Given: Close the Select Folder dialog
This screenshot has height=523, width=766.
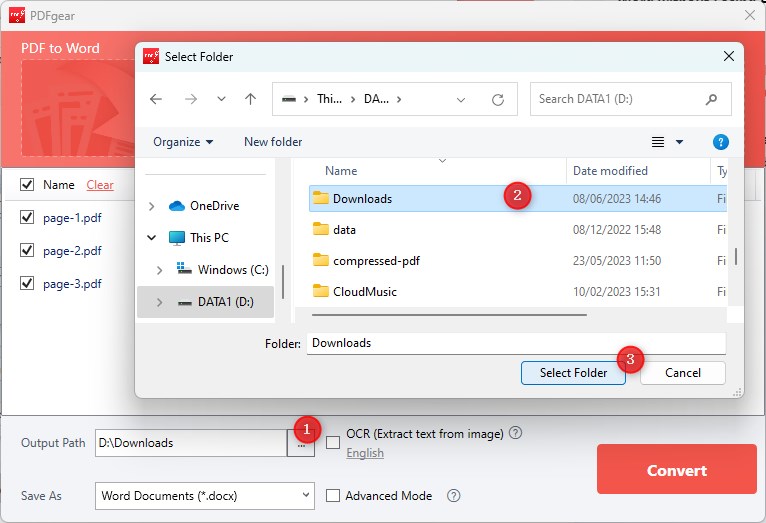Looking at the screenshot, I should coord(728,57).
